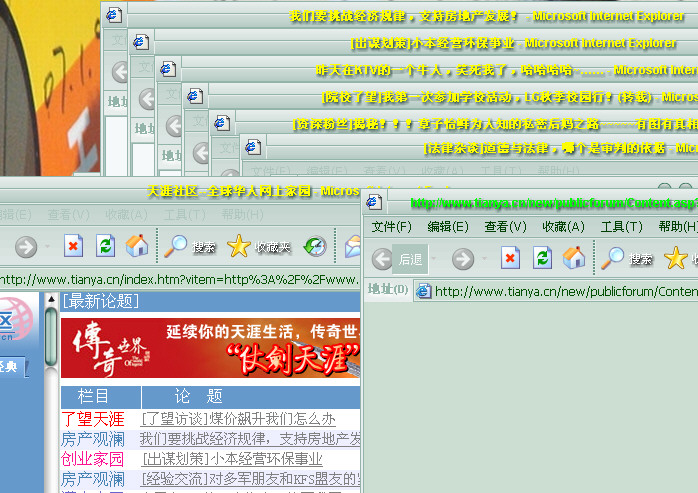Click the page icon inside the 地址(D) field

click(423, 291)
